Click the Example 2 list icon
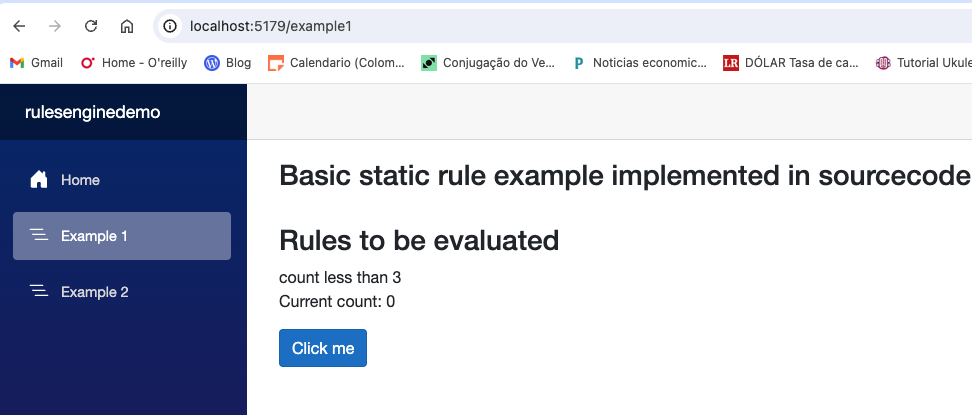 pyautogui.click(x=39, y=292)
